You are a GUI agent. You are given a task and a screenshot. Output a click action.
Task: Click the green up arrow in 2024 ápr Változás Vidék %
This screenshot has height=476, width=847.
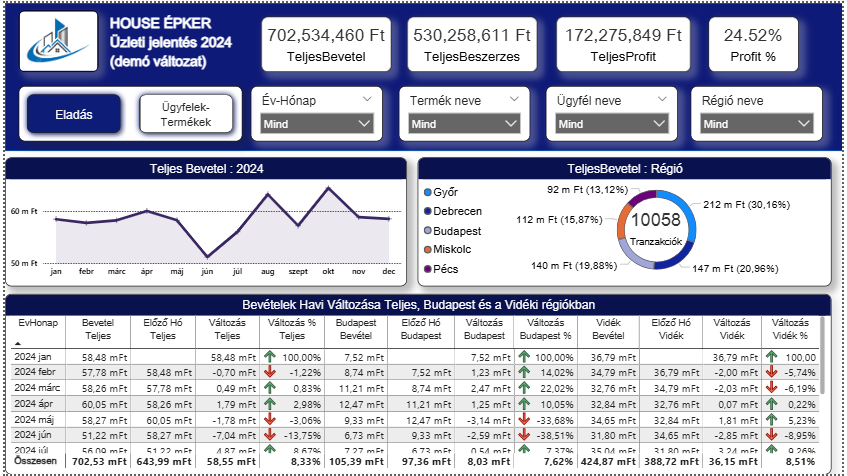(771, 404)
